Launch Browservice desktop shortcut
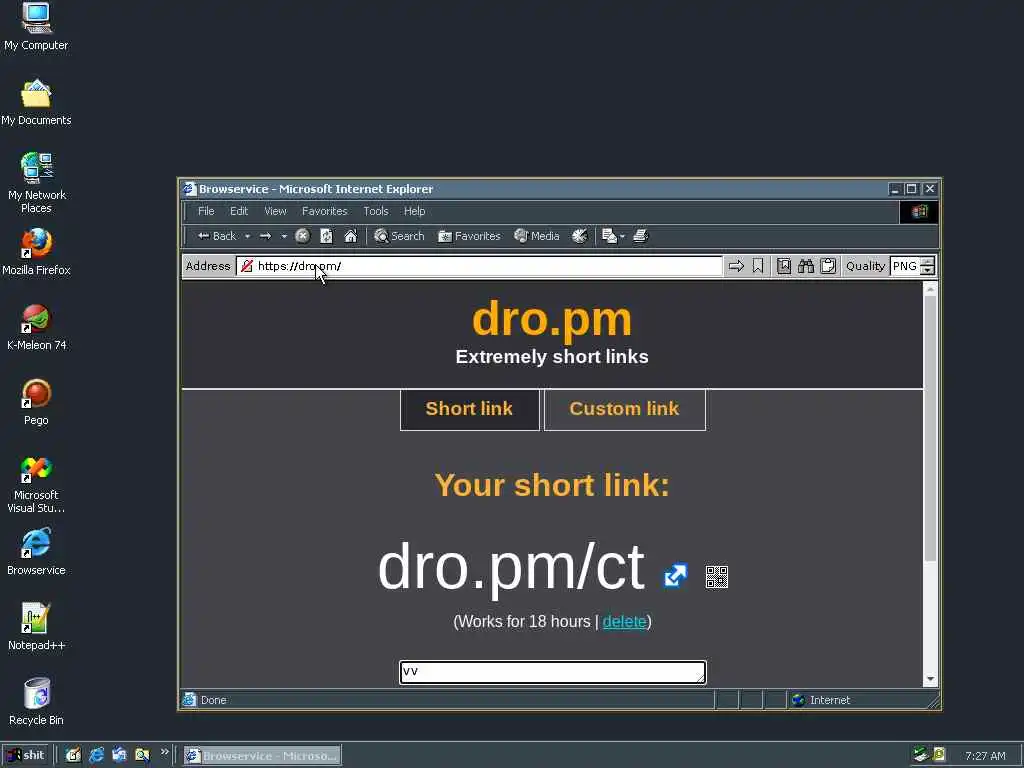The height and width of the screenshot is (768, 1024). pyautogui.click(x=36, y=552)
